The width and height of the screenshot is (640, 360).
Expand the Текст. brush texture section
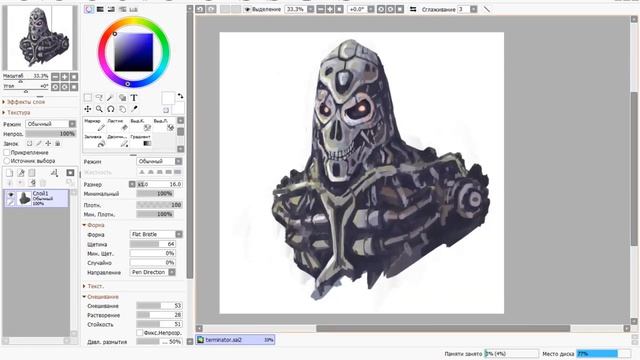(x=93, y=286)
